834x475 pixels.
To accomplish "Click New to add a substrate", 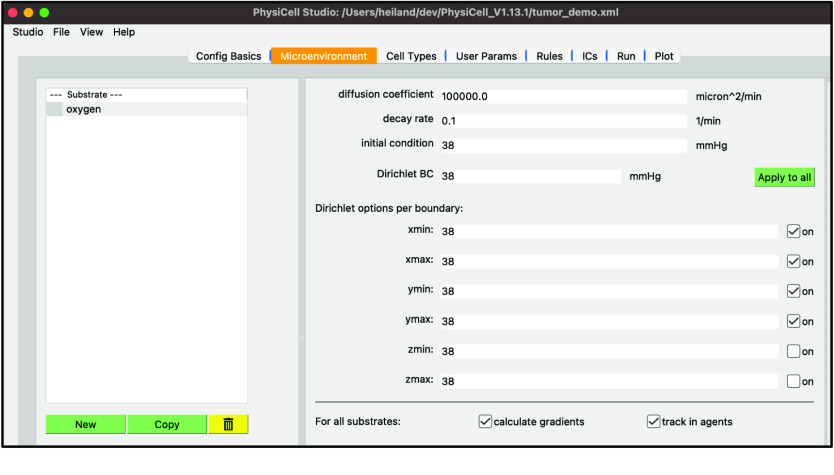I will 86,424.
